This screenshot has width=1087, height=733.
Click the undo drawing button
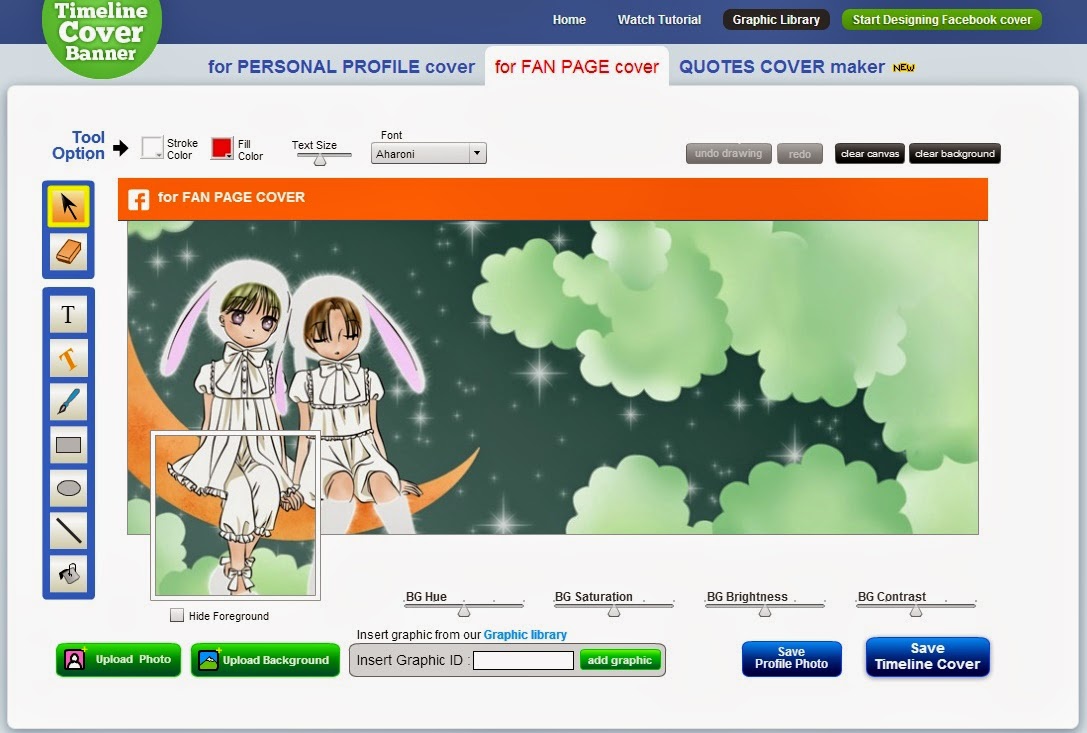pos(729,153)
